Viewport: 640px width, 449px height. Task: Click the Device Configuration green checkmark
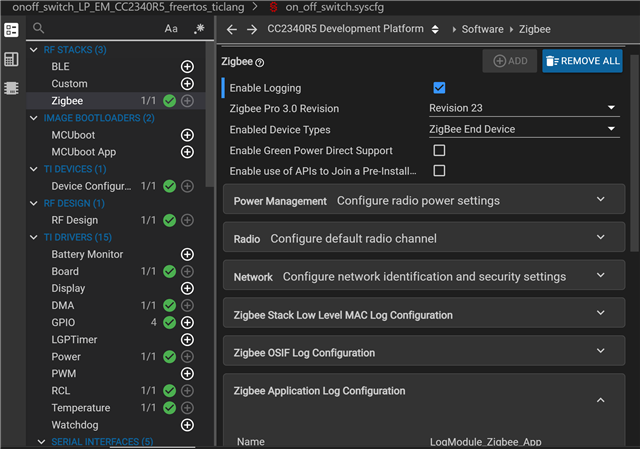tap(169, 186)
